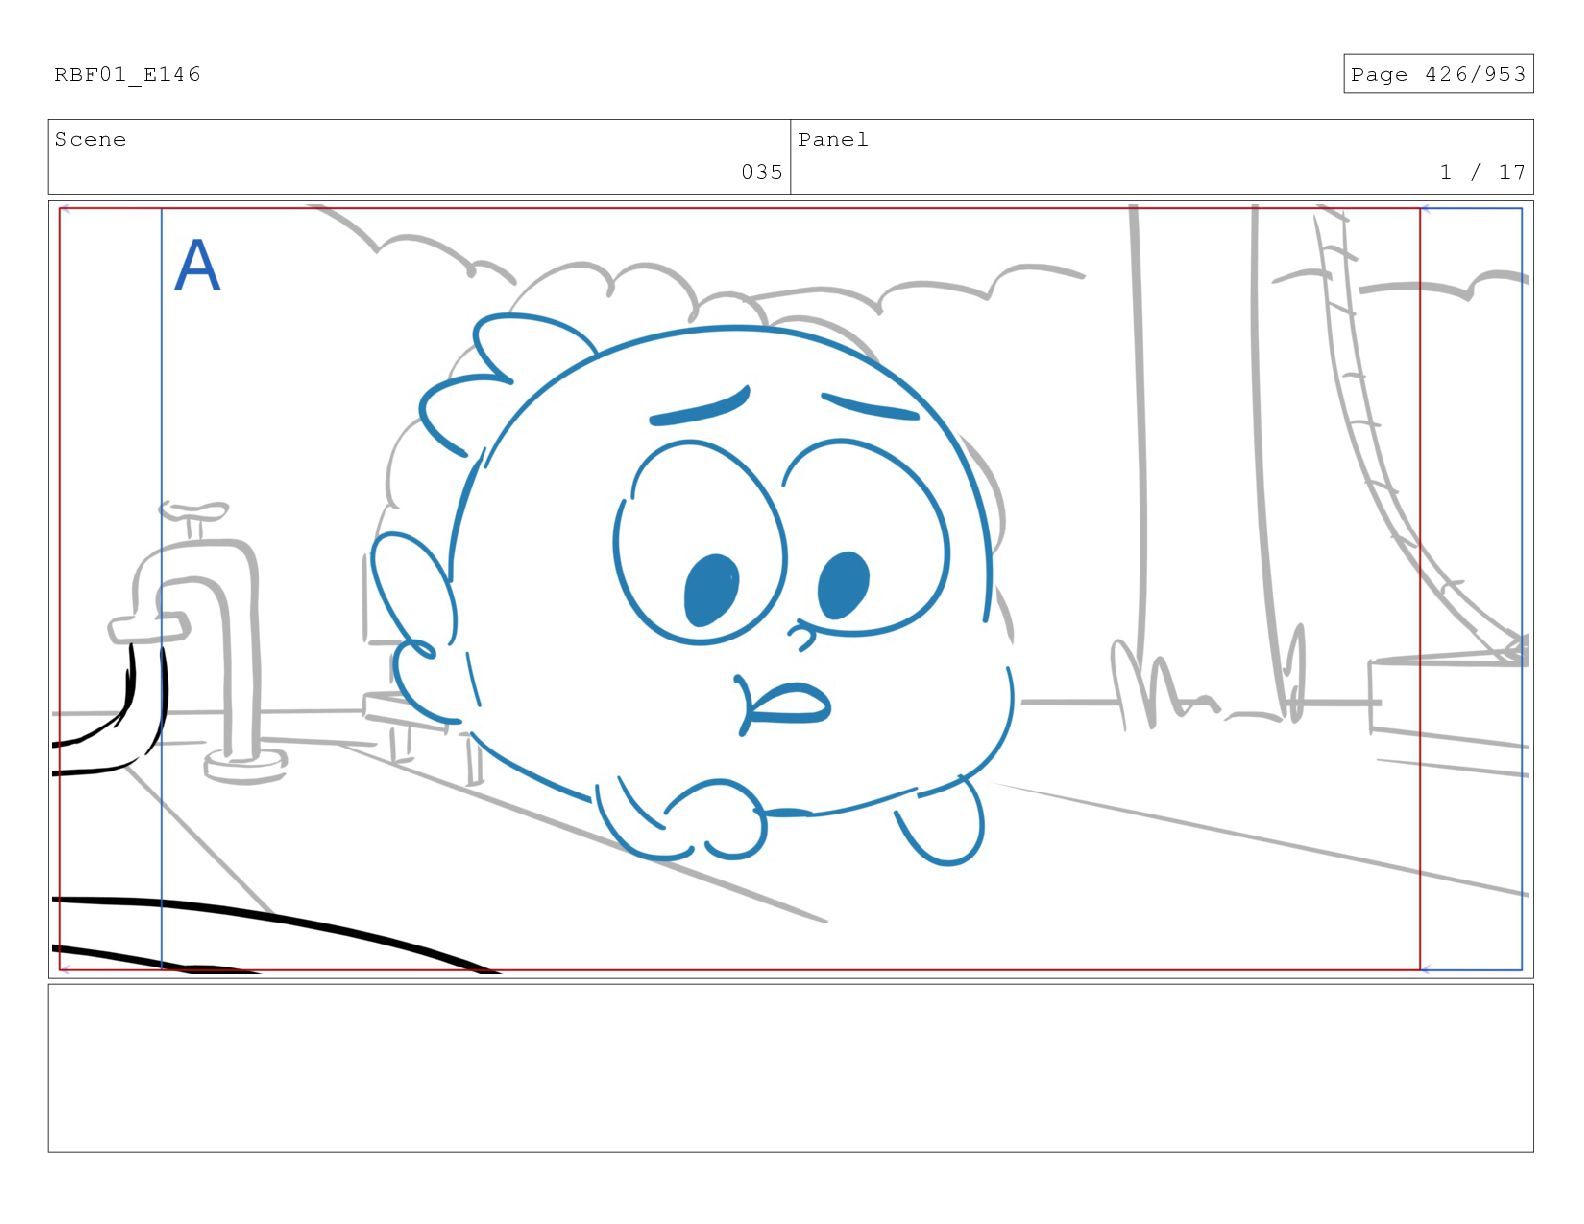Click the Panel label
Viewport: 1584px width, 1224px height.
coord(833,139)
